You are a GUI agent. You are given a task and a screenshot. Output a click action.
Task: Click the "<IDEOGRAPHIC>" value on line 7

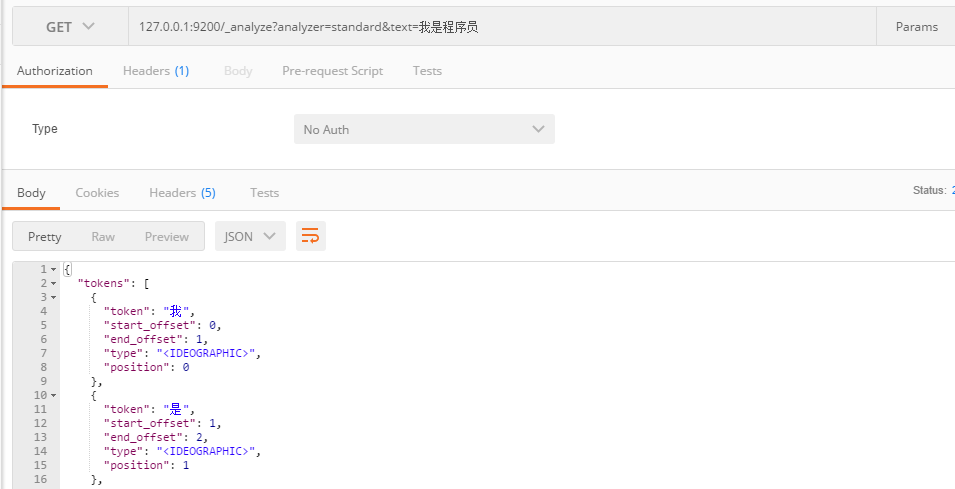pos(206,353)
